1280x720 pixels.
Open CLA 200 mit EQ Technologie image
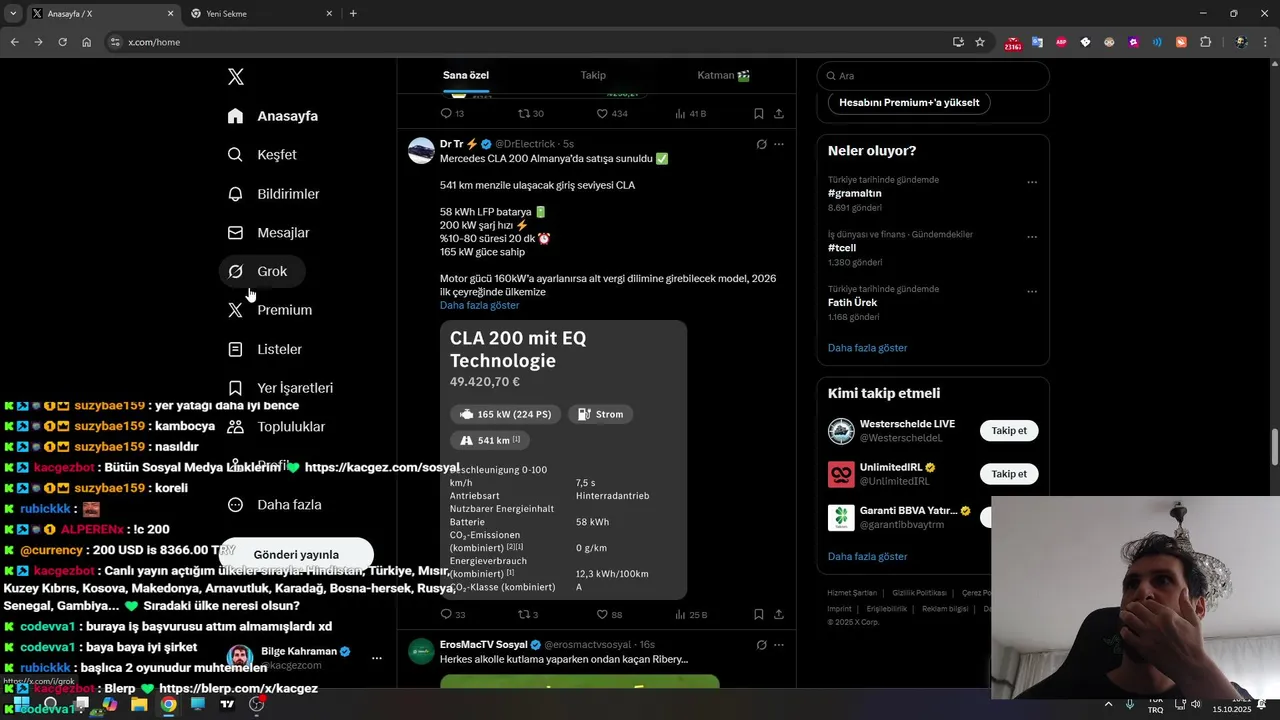pos(563,460)
